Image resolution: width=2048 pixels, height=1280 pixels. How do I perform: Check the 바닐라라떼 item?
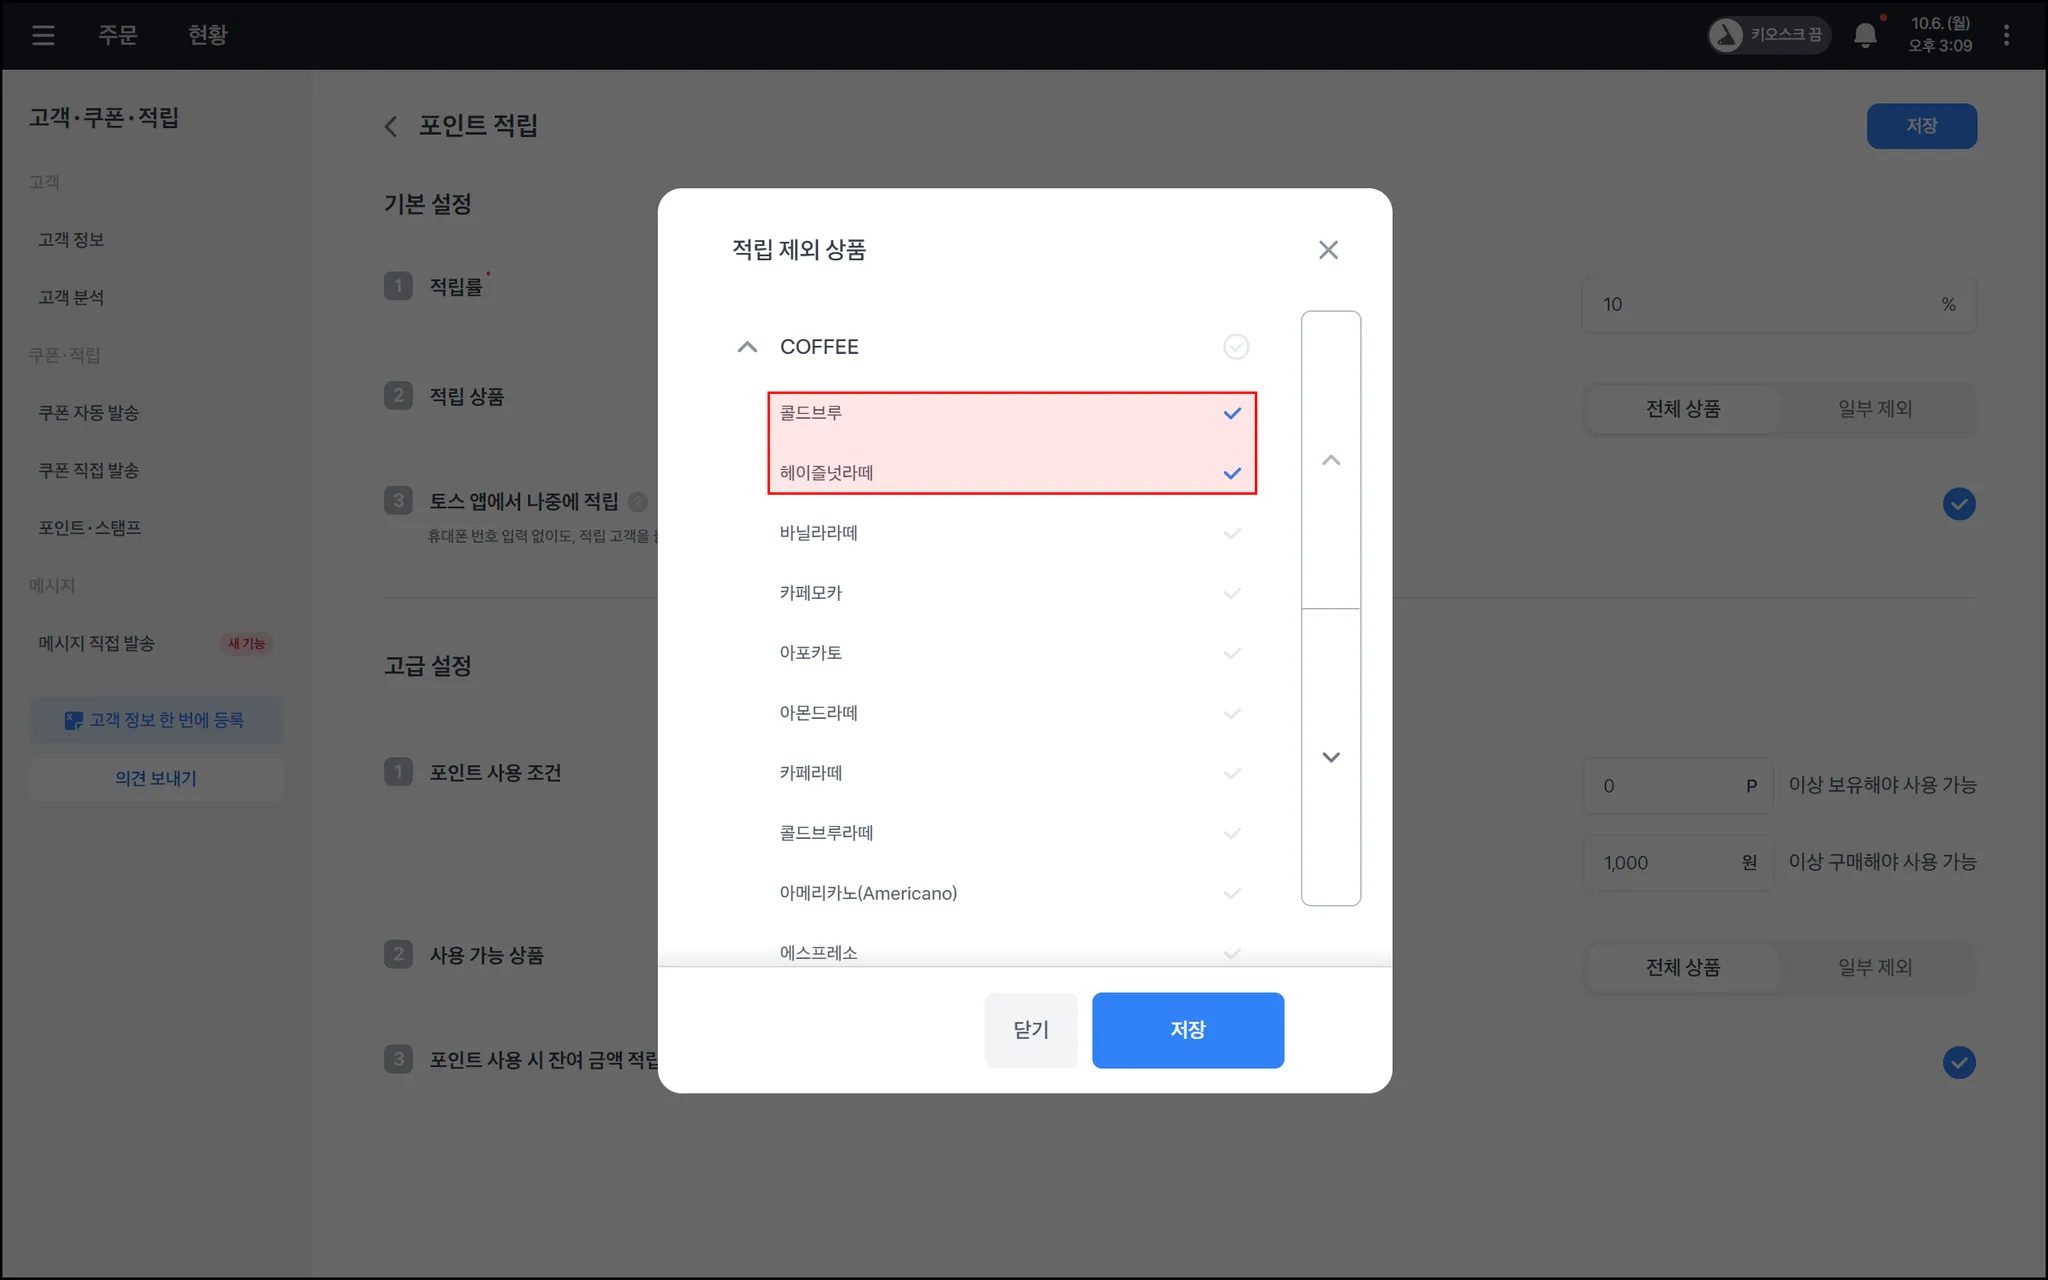tap(1232, 533)
